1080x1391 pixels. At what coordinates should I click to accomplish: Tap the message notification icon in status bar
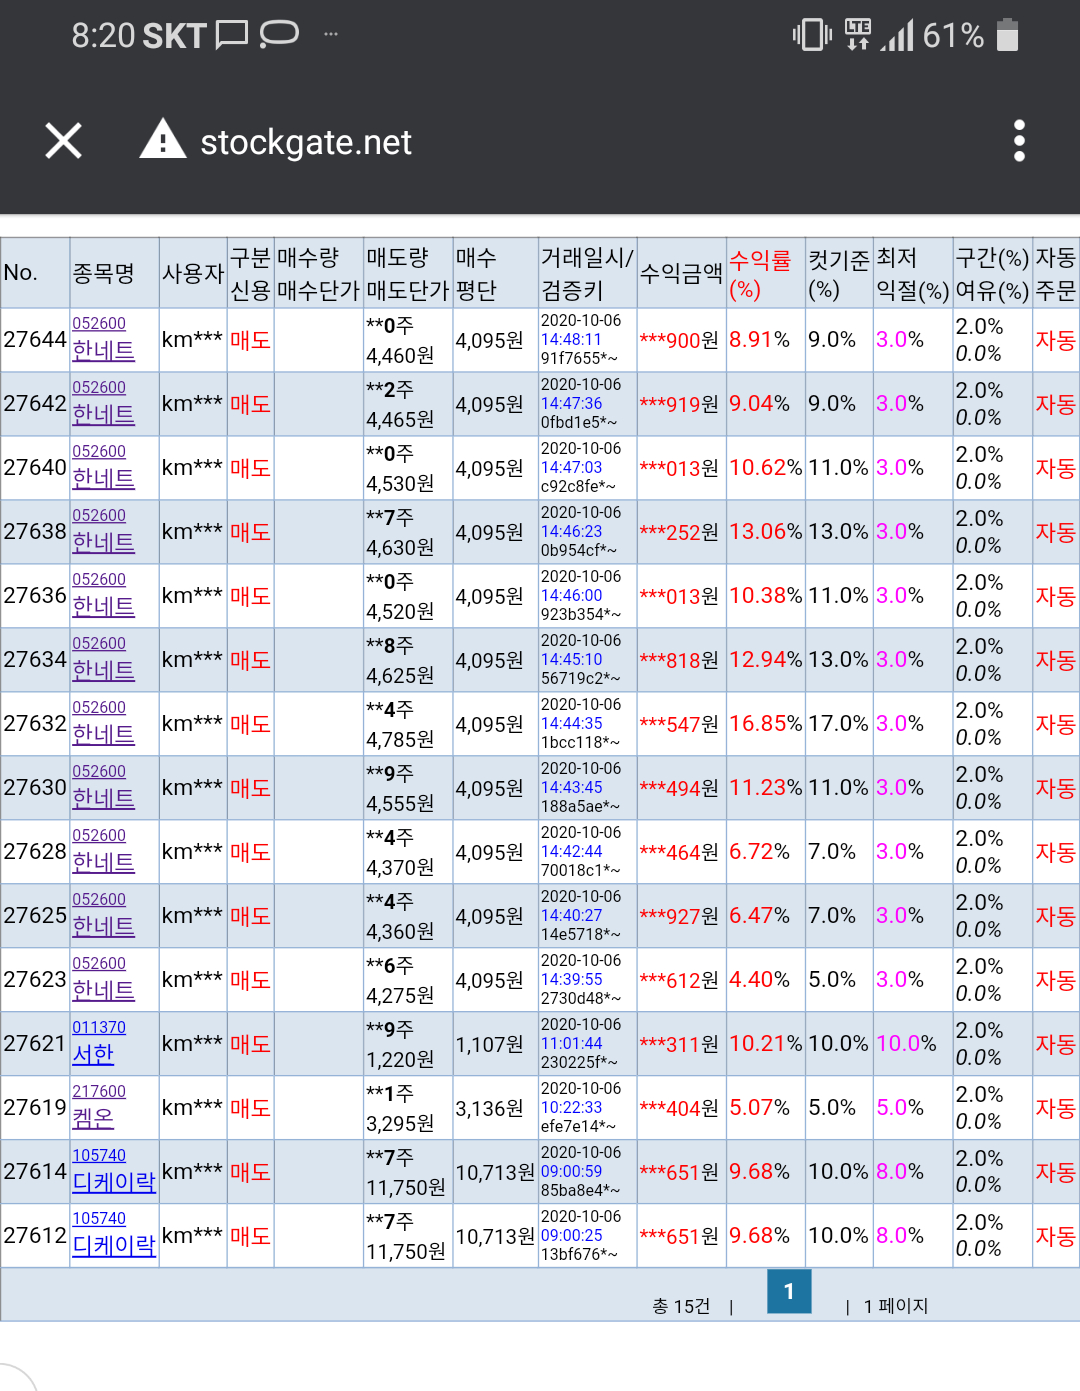(232, 35)
